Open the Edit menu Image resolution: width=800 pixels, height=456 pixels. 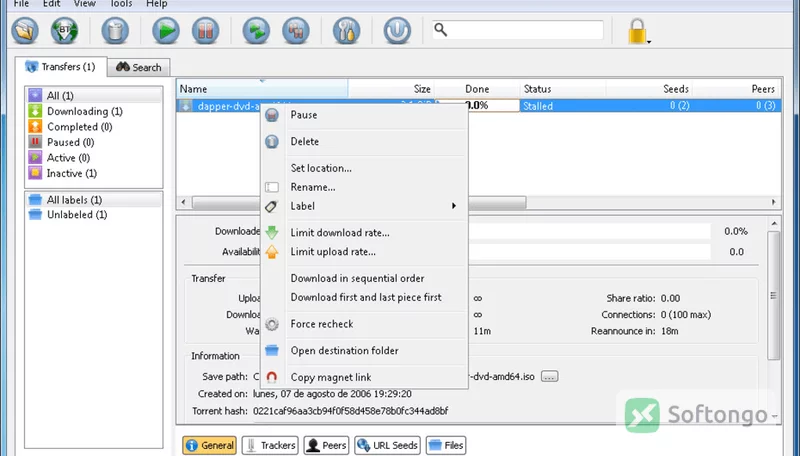(x=52, y=4)
